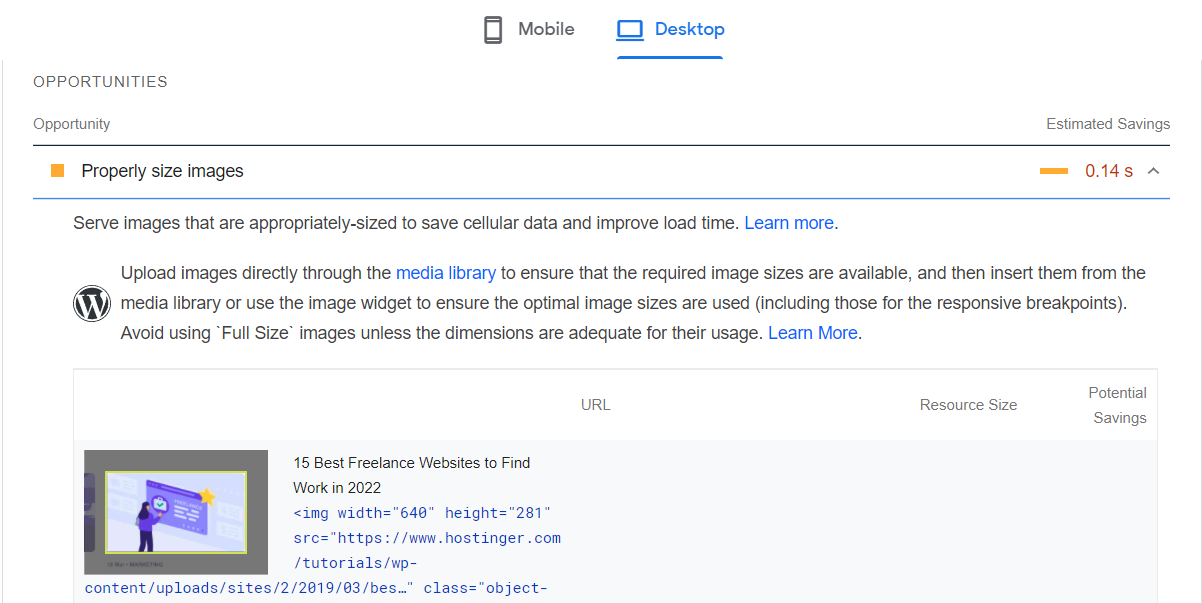1202x603 pixels.
Task: Click the laptop outline inside the Desktop tab
Action: click(x=630, y=29)
